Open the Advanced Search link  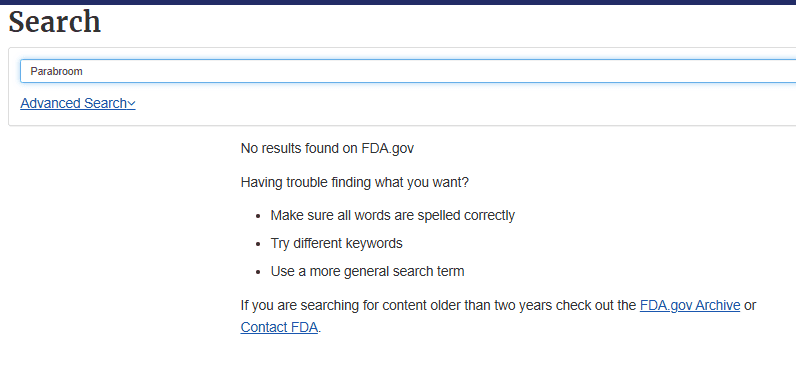point(78,103)
